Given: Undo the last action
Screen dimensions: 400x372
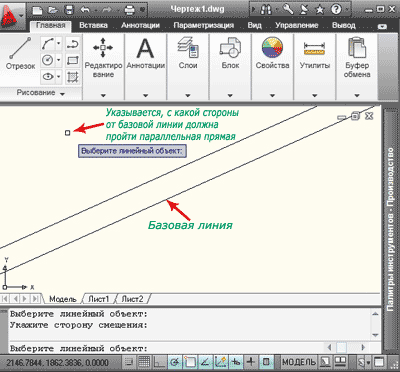Looking at the screenshot, I should tap(85, 10).
